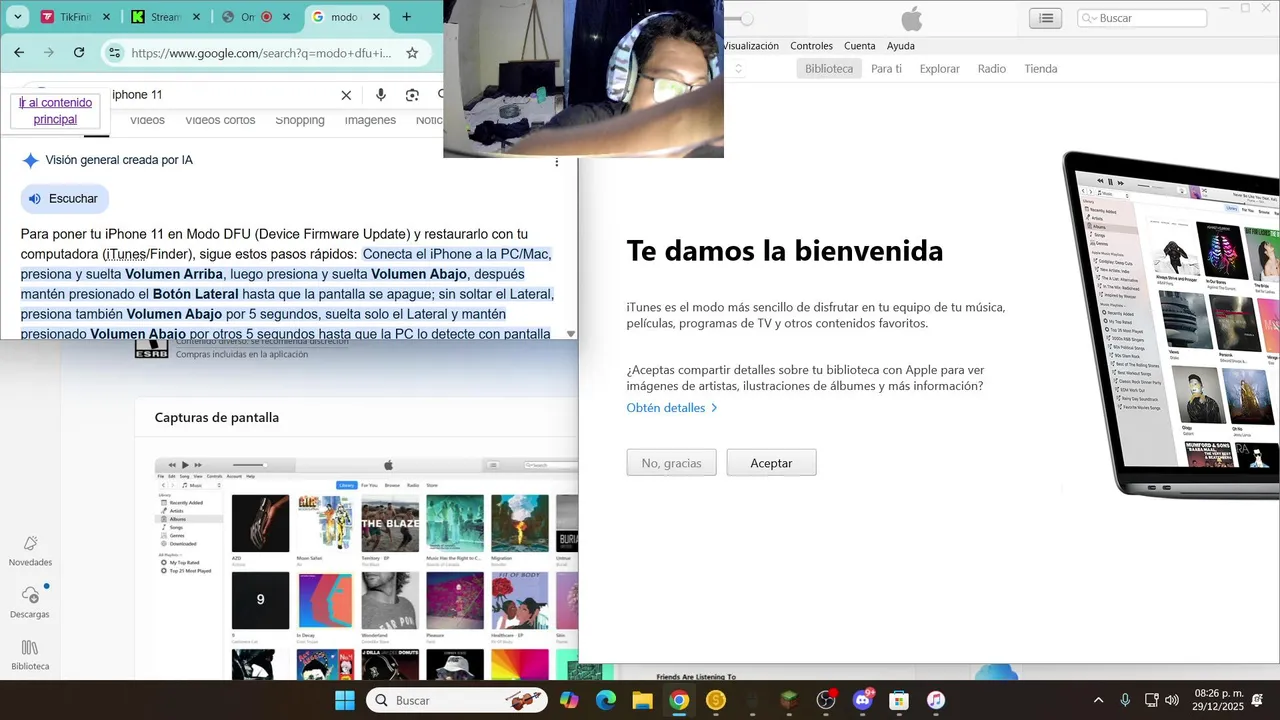Open Microsoft Store from the taskbar
1280x720 pixels.
pos(899,700)
